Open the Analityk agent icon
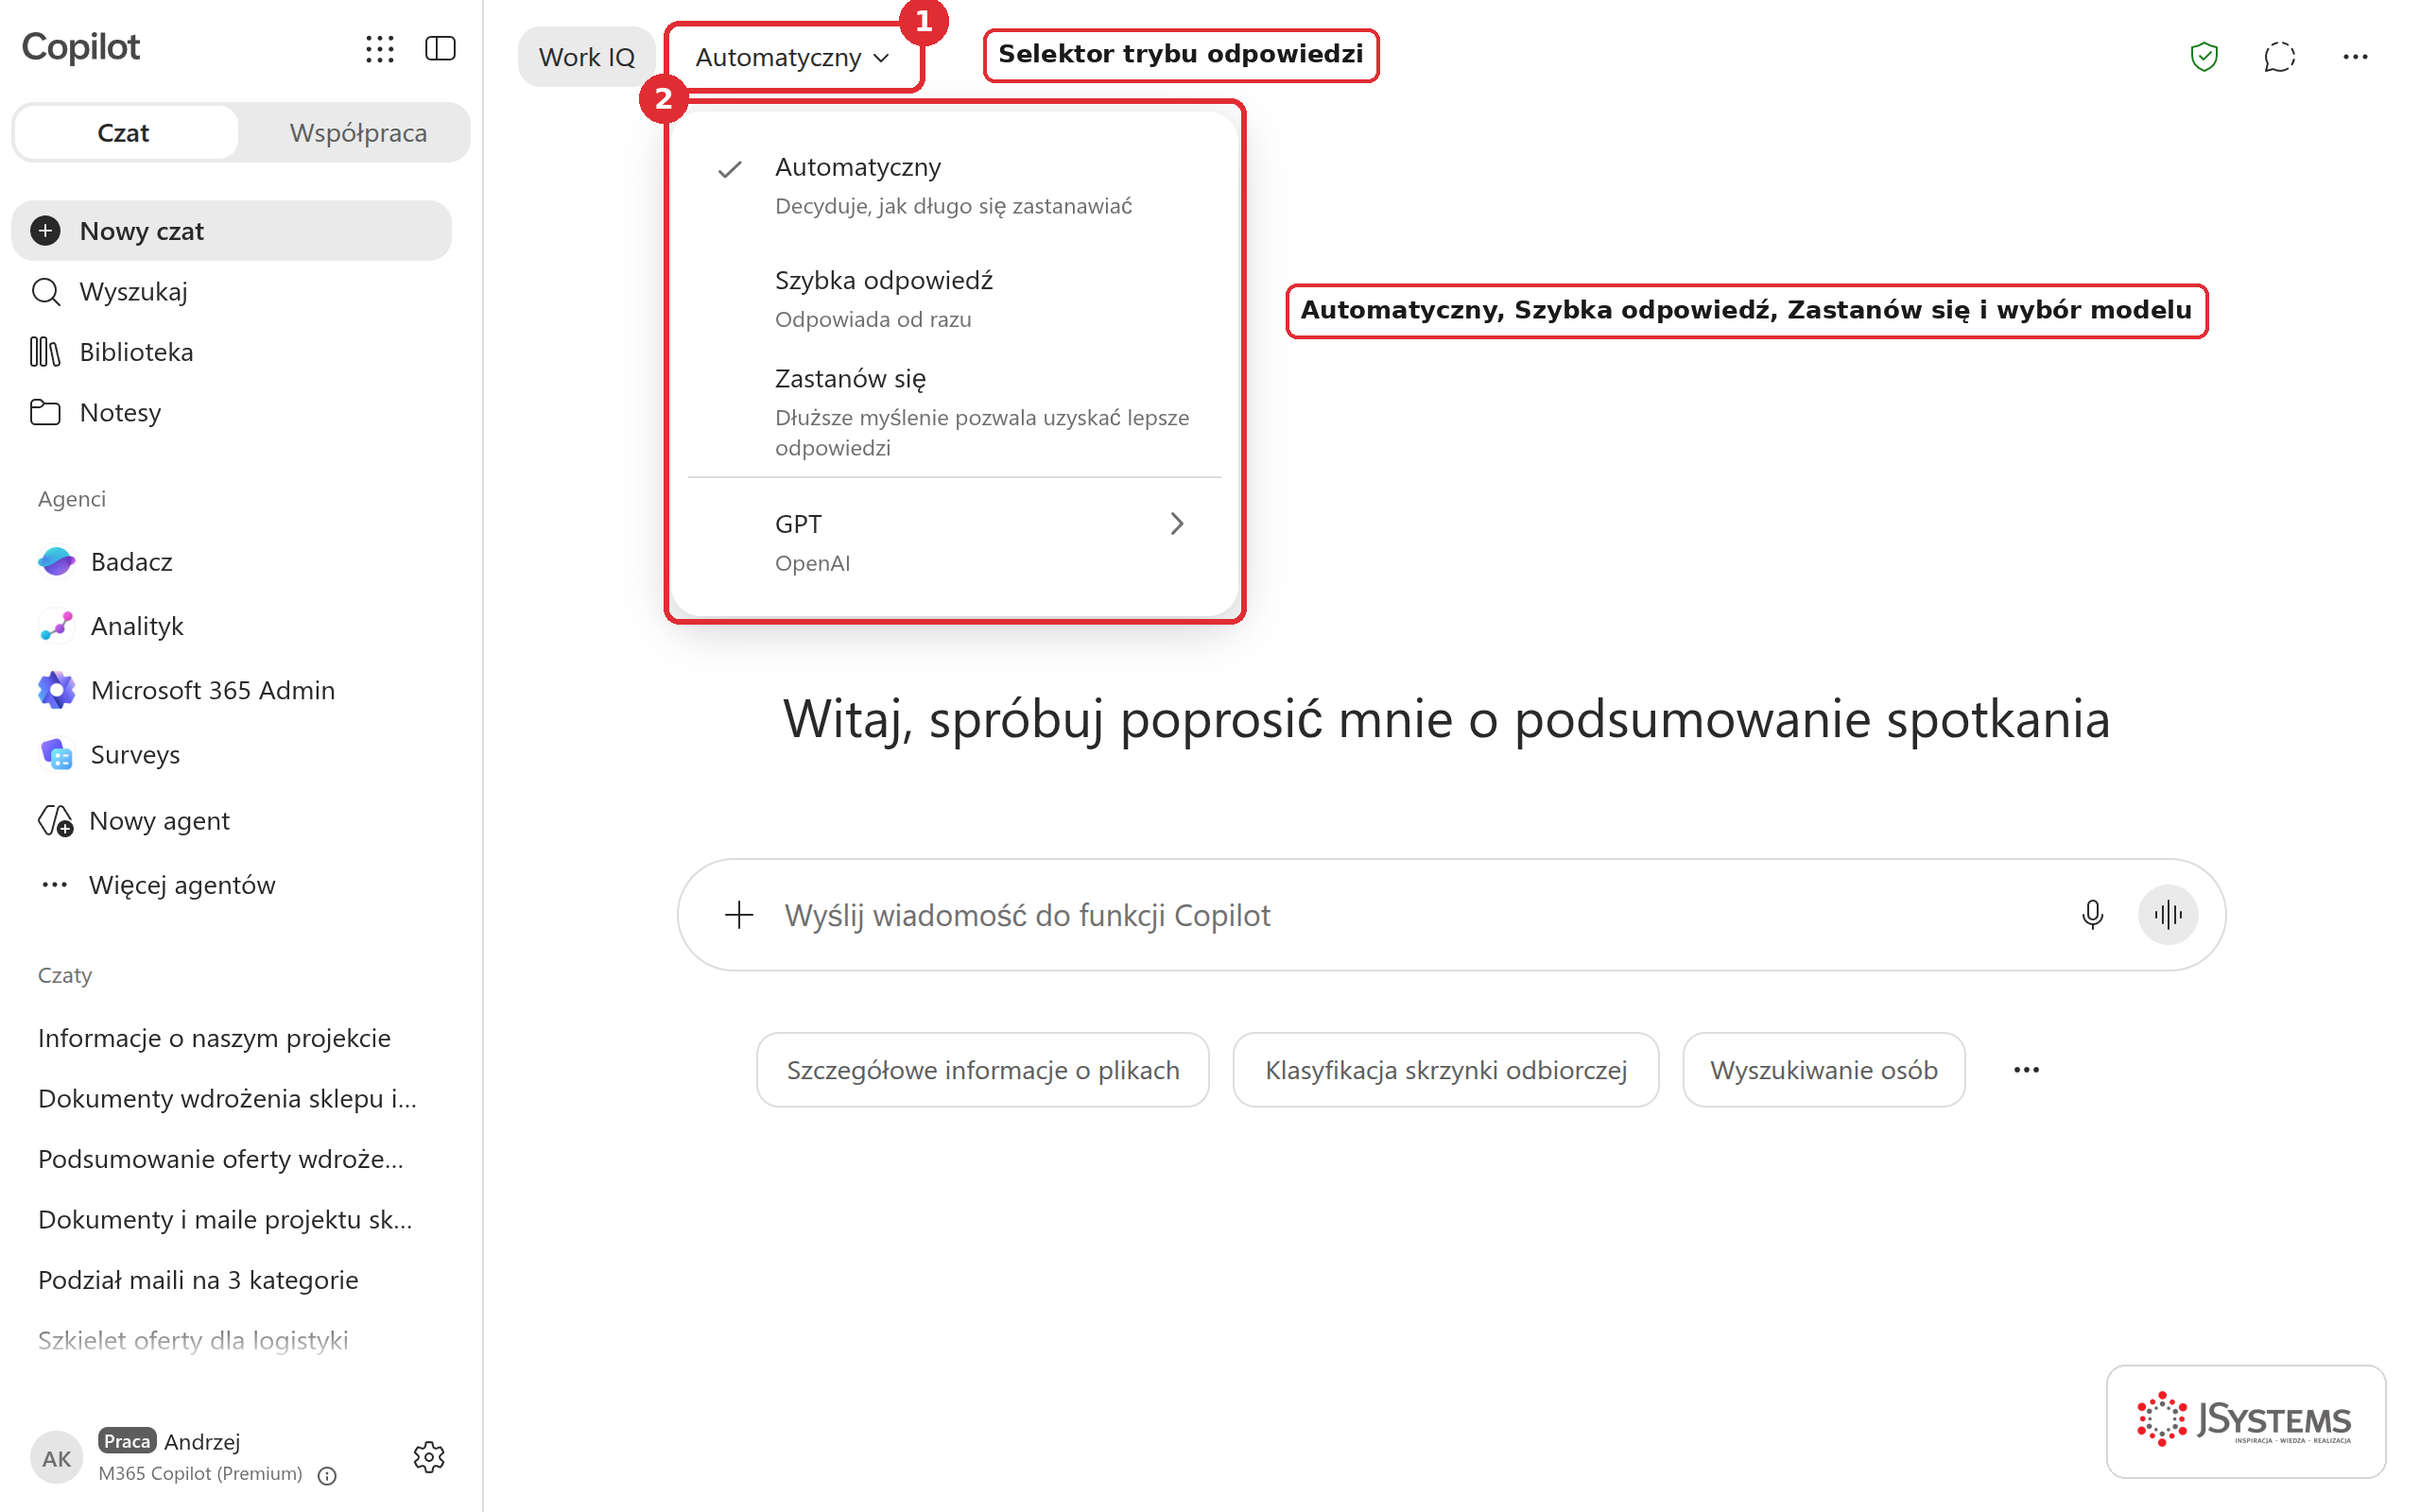 [x=56, y=626]
